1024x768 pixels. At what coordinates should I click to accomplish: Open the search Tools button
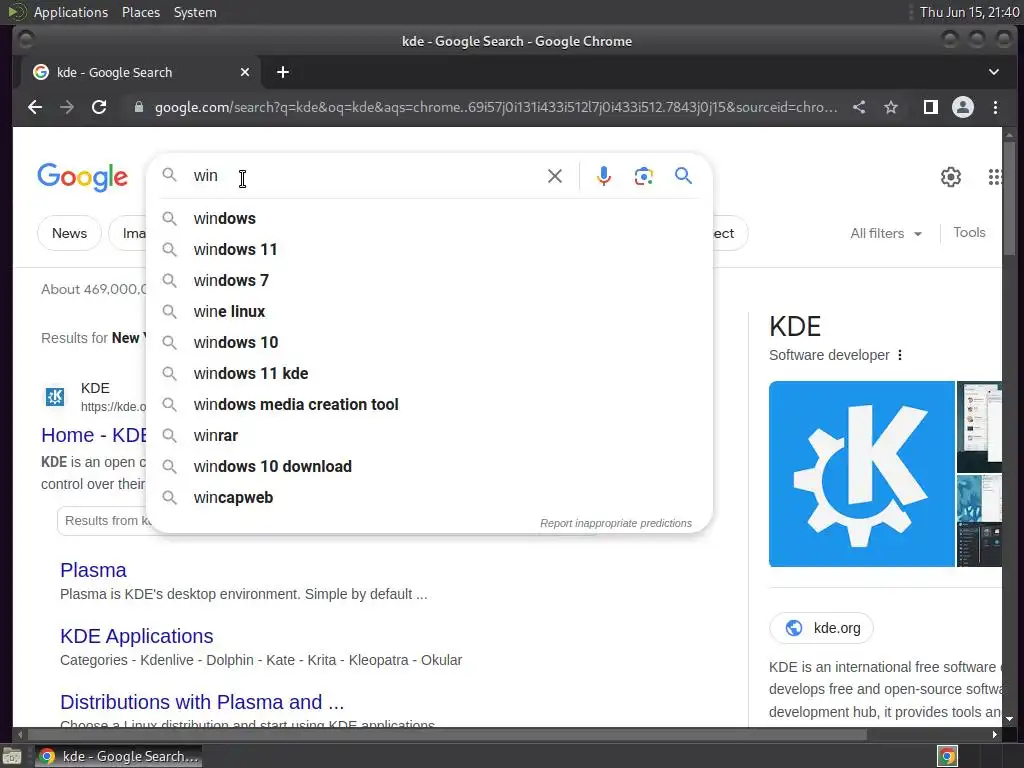click(969, 232)
